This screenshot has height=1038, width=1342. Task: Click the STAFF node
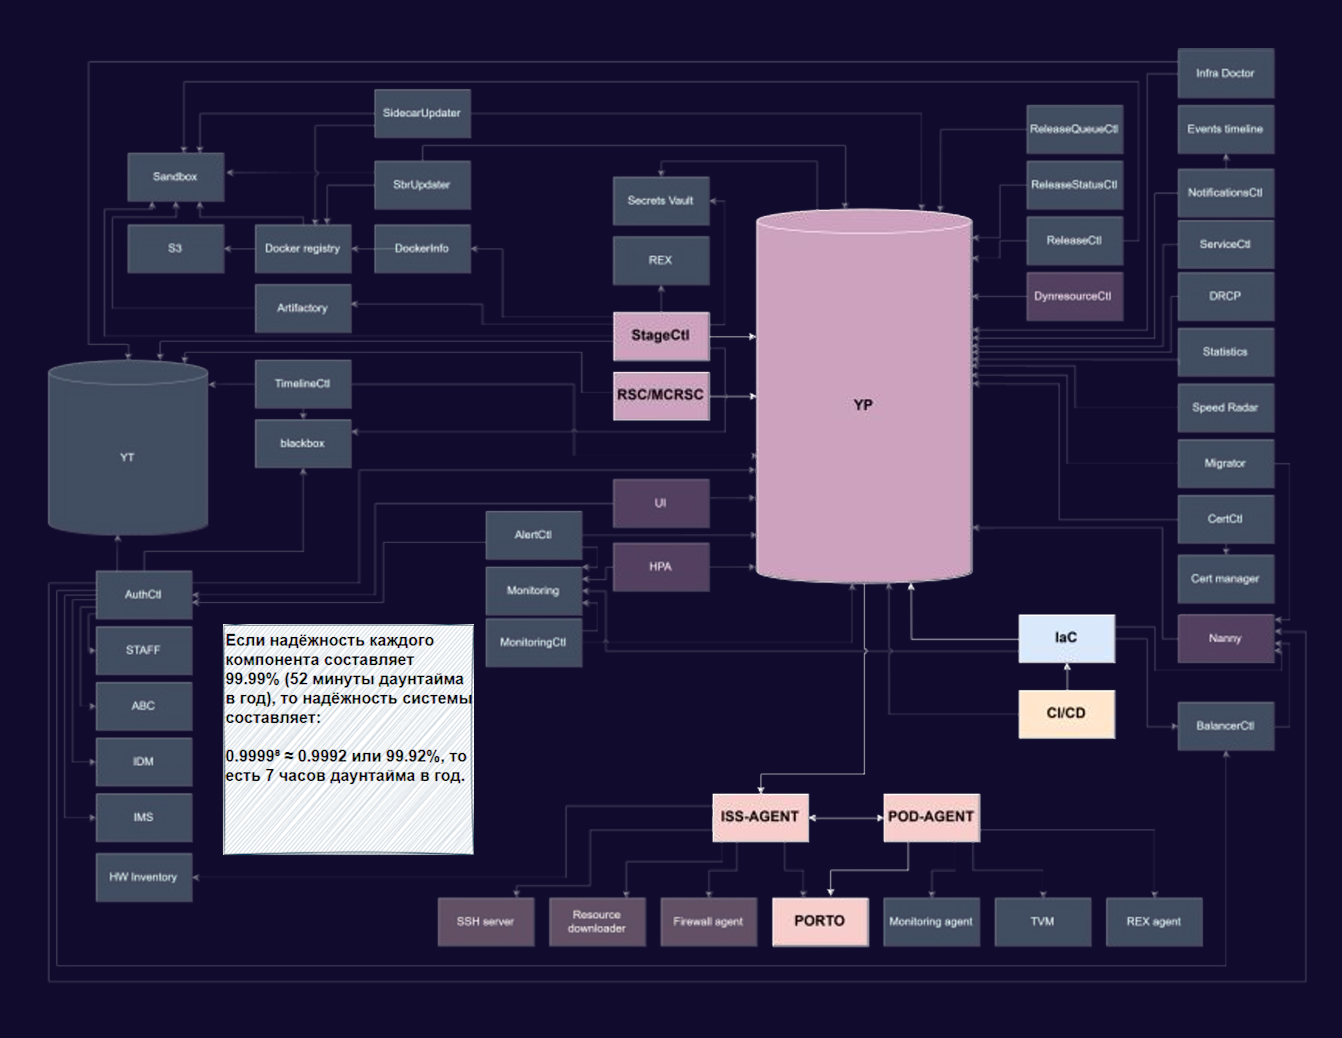coord(144,651)
